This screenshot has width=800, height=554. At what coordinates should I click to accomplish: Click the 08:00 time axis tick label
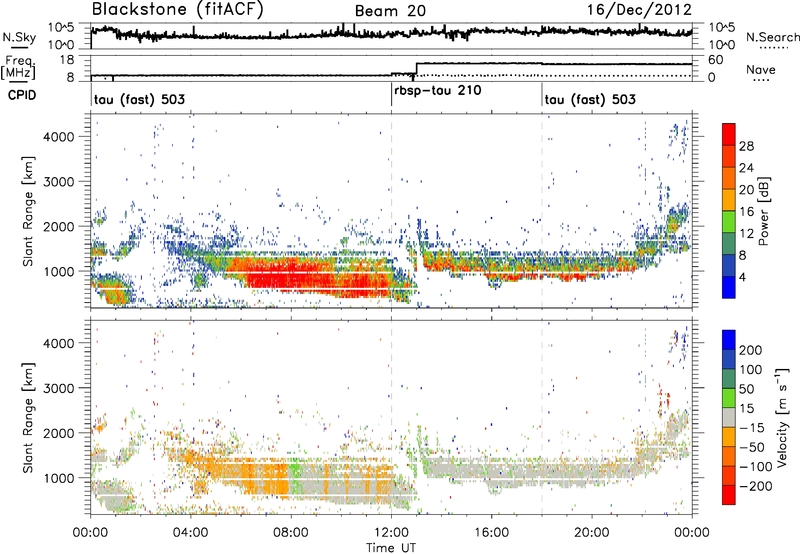[x=291, y=533]
